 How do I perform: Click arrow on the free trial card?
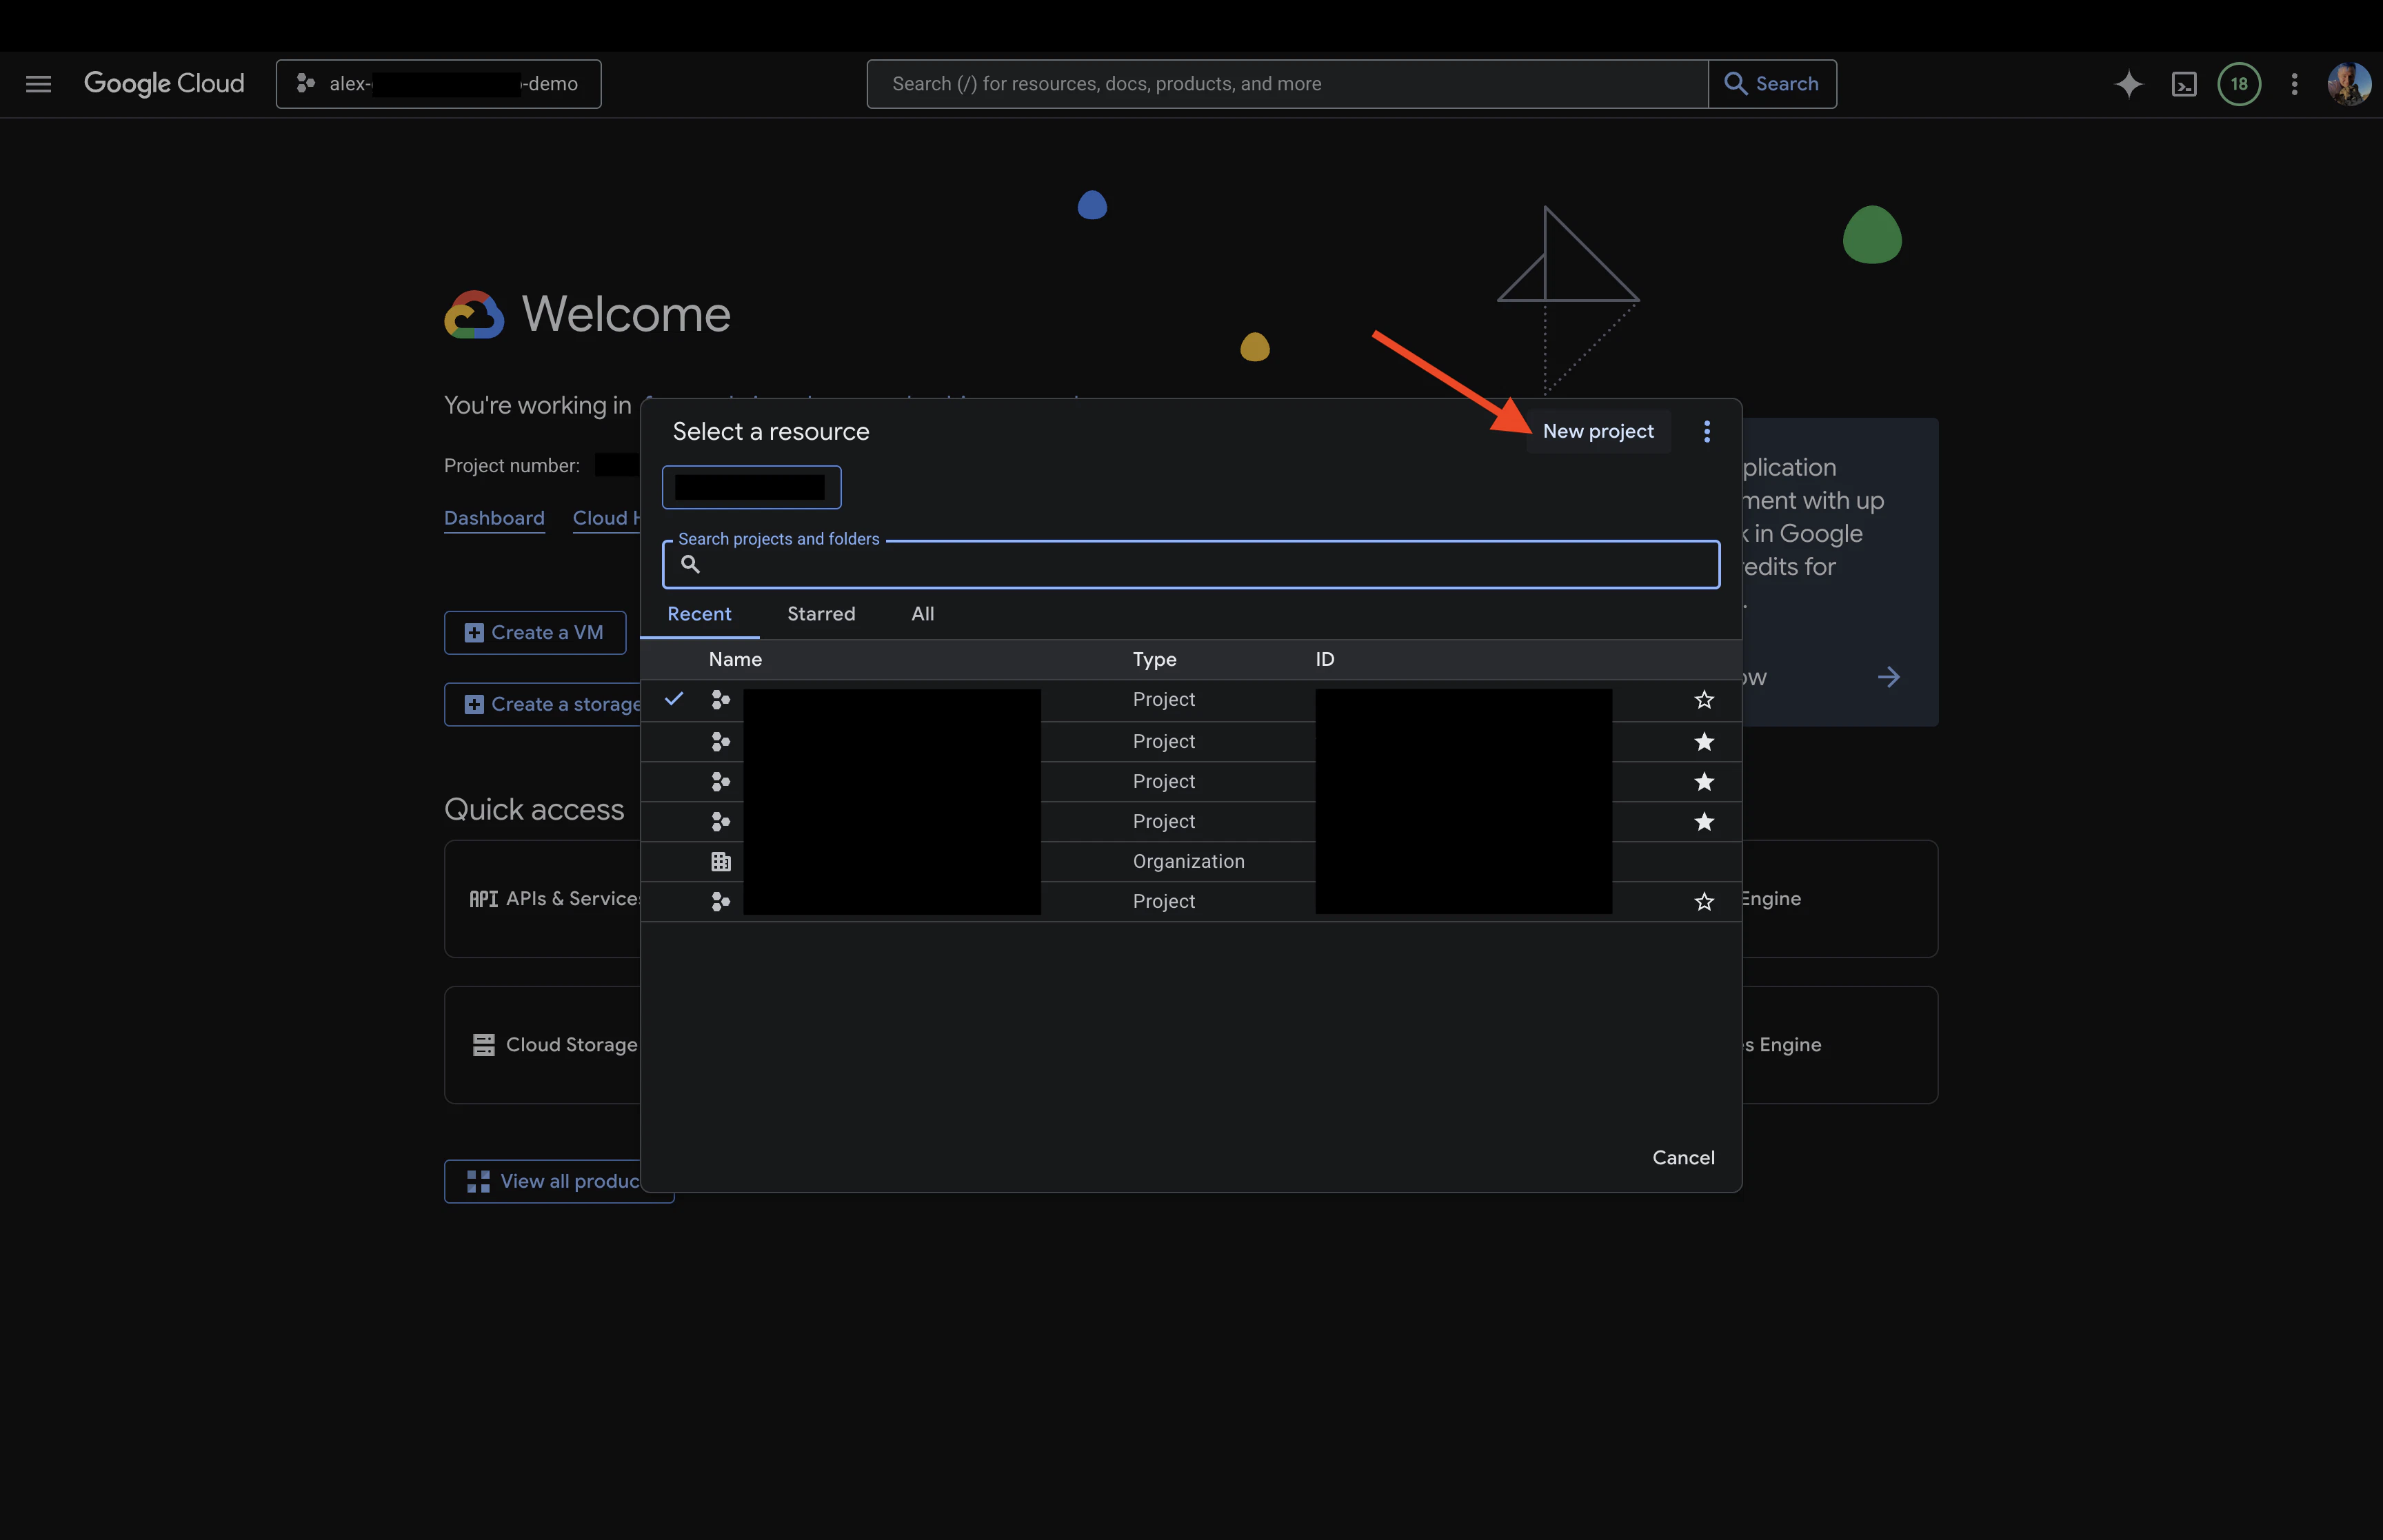coord(1888,677)
